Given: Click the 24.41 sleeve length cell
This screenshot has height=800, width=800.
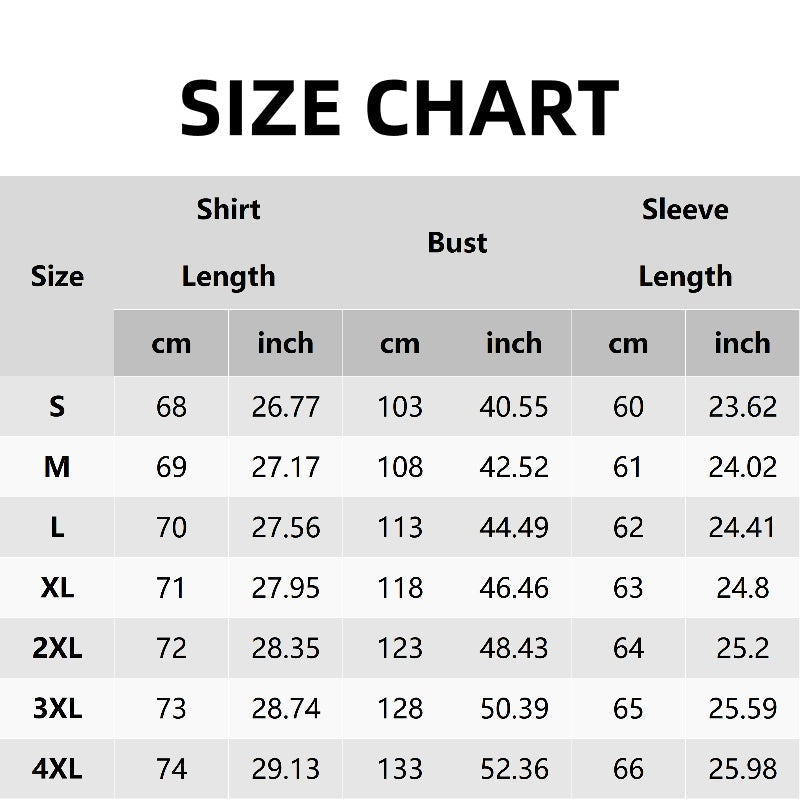Looking at the screenshot, I should [742, 528].
